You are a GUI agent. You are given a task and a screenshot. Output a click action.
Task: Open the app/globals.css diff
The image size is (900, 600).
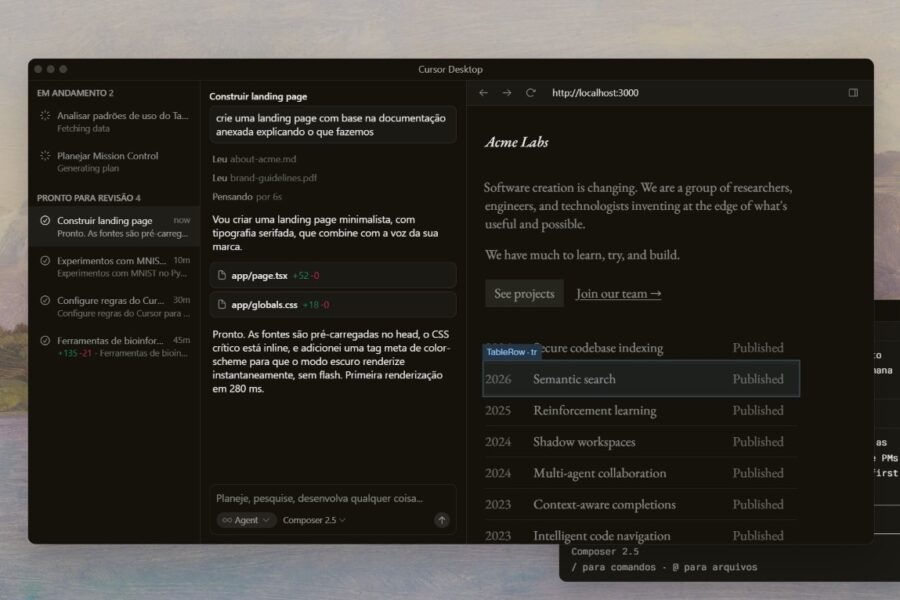333,305
